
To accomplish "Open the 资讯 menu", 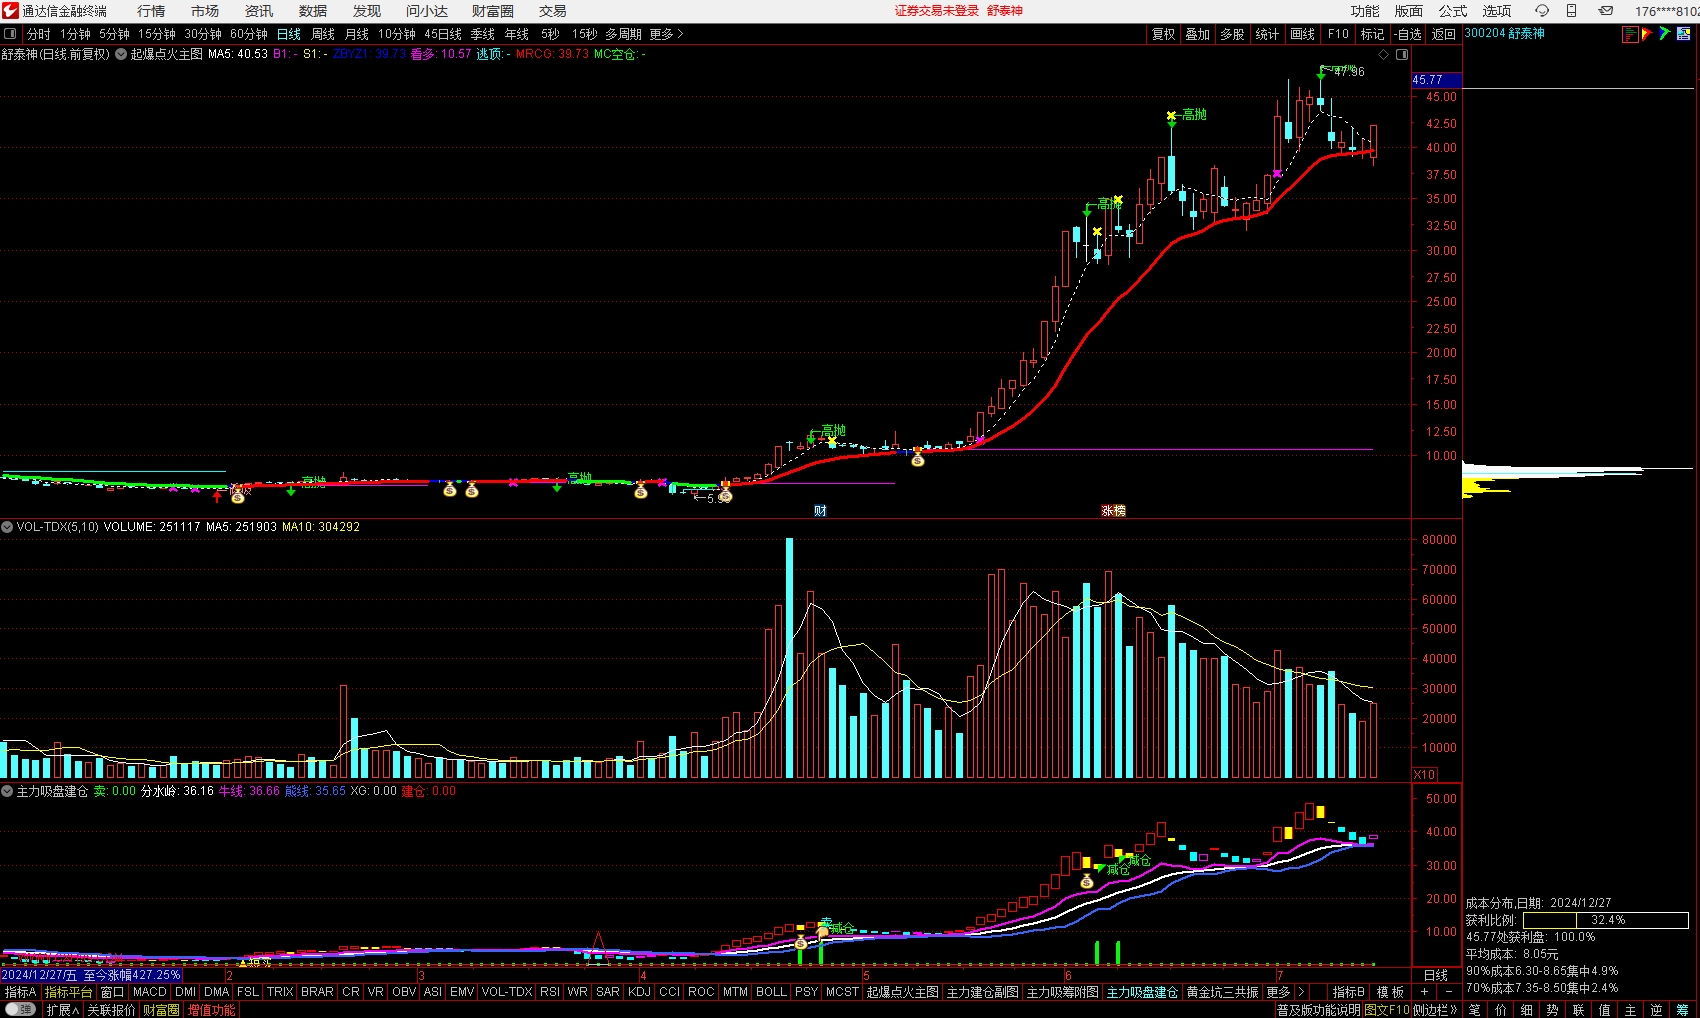I will [x=259, y=11].
